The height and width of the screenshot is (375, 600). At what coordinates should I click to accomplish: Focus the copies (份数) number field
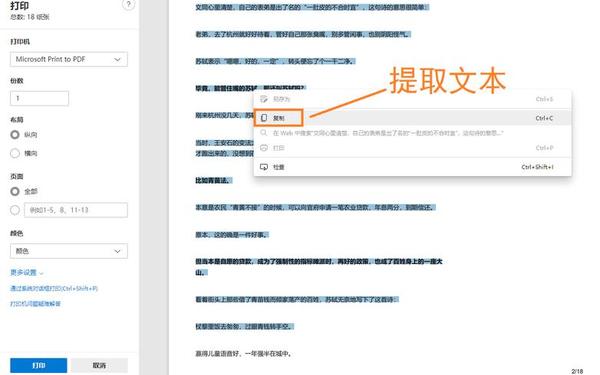click(39, 98)
